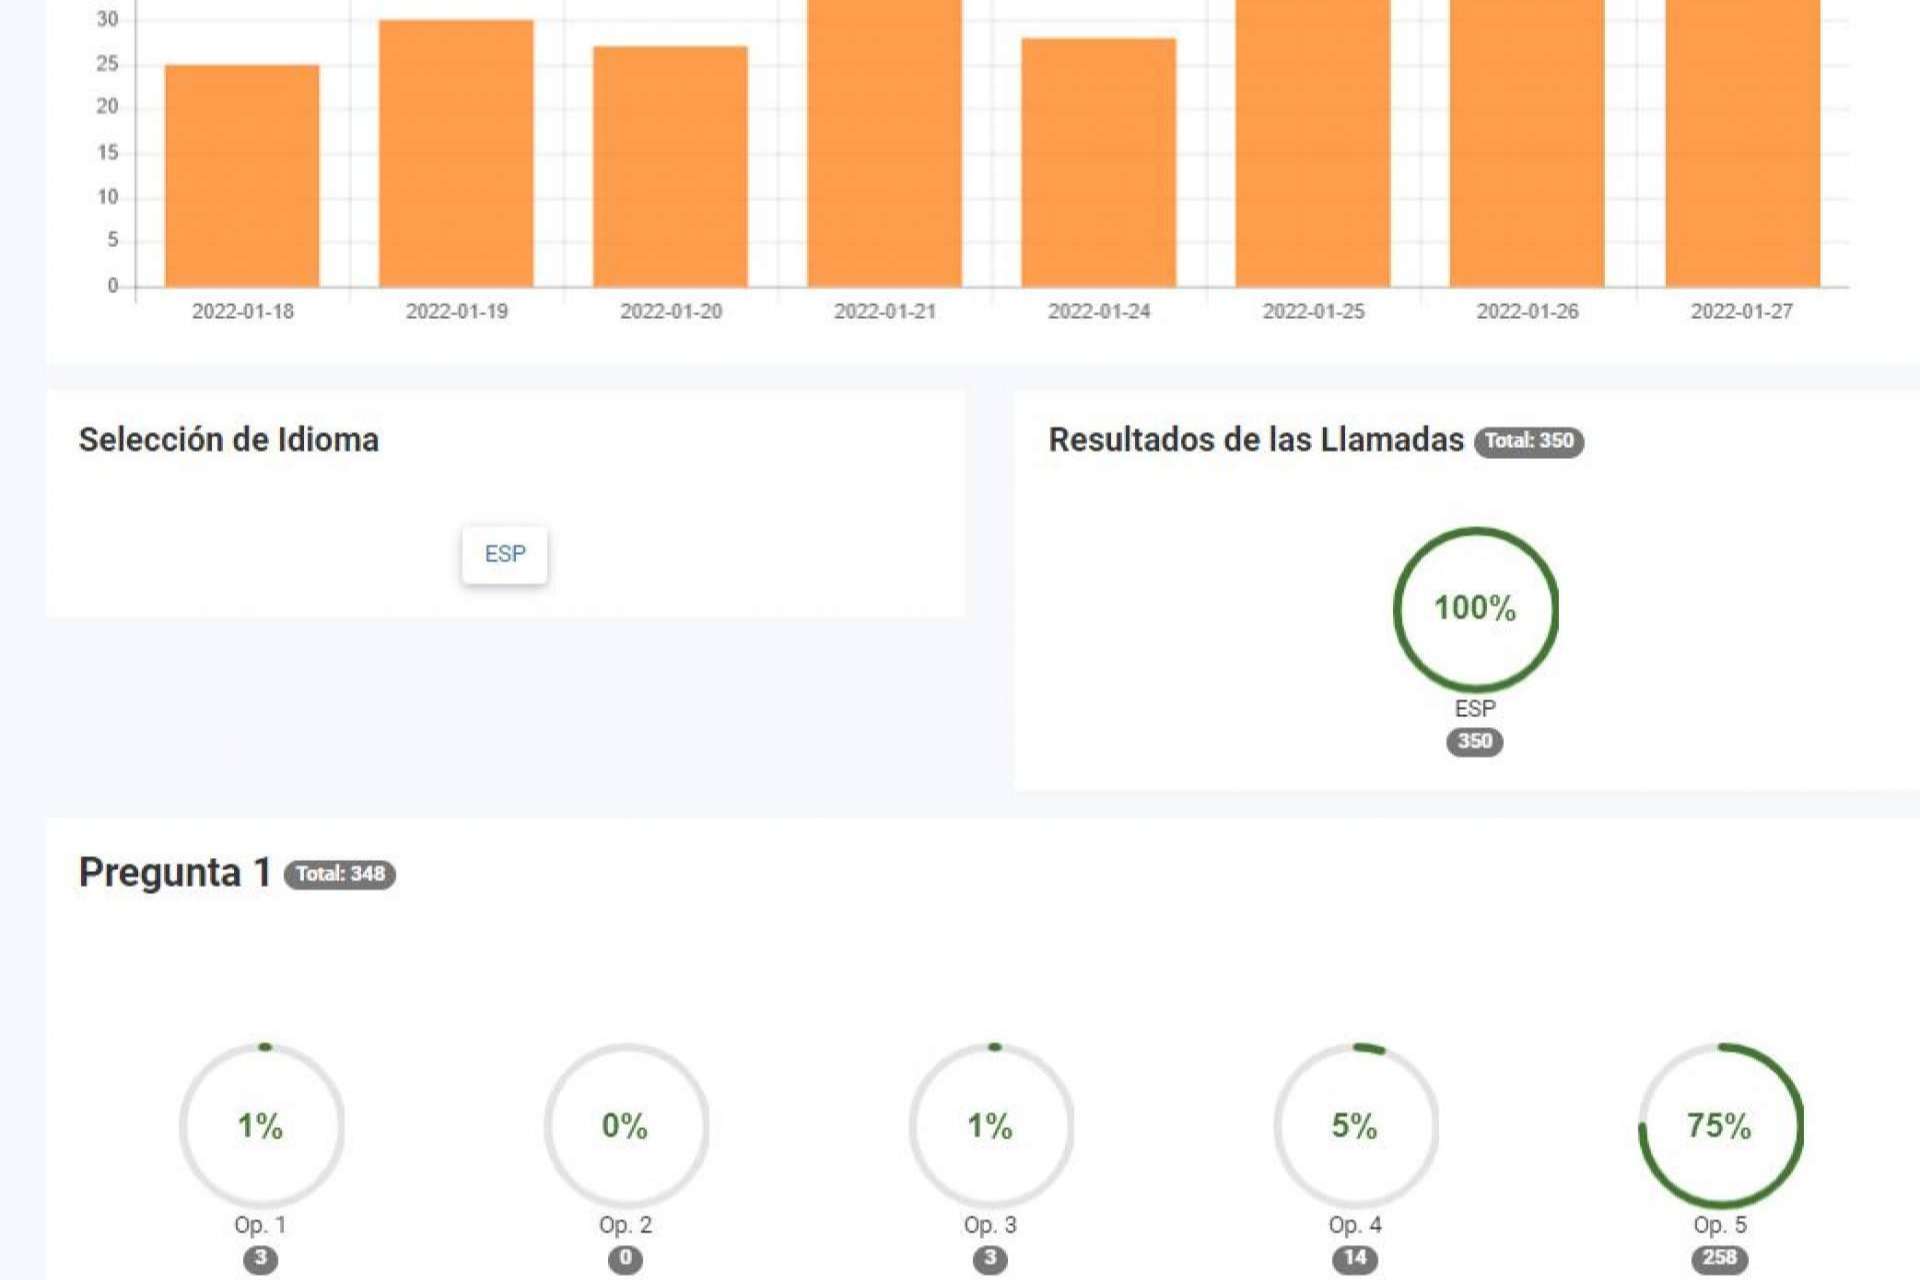1920x1280 pixels.
Task: Click the Op. 1 circle showing 1%
Action: click(x=261, y=1125)
